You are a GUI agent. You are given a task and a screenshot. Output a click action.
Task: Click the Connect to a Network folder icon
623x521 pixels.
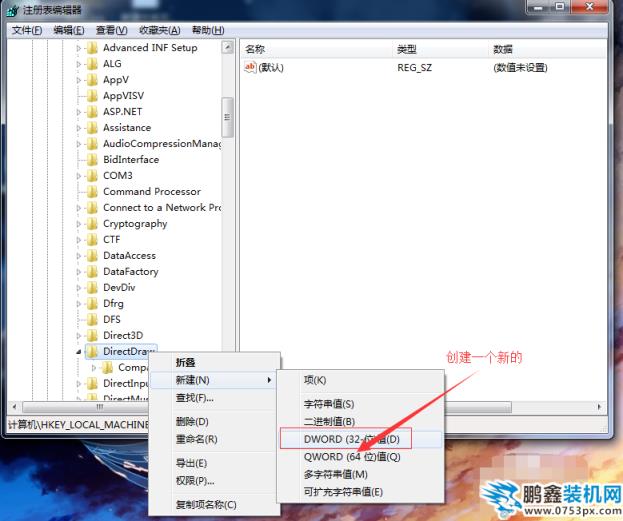pos(92,207)
